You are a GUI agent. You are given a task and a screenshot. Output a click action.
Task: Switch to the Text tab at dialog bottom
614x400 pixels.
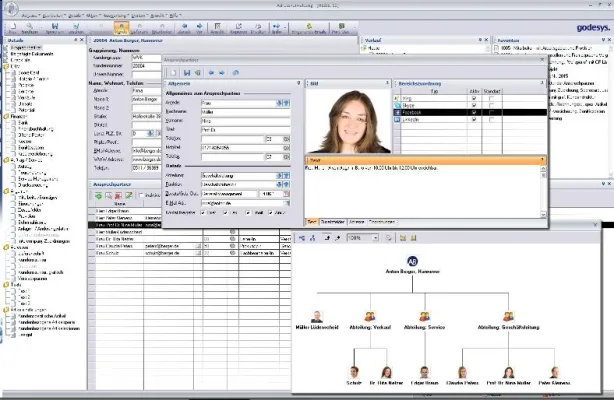(313, 220)
